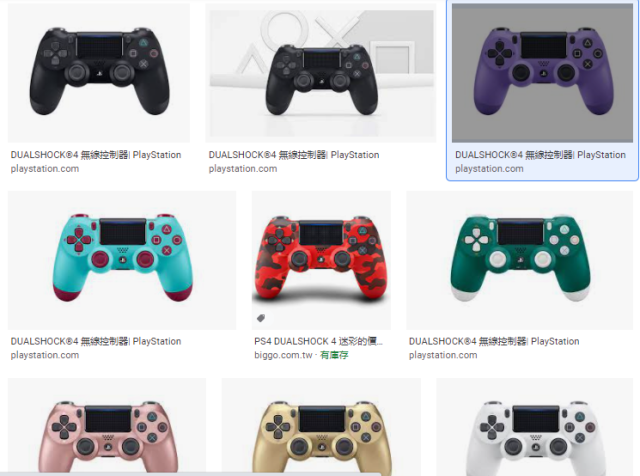Click the playstation.com link under the turquoise controller
This screenshot has width=640, height=476.
click(45, 355)
